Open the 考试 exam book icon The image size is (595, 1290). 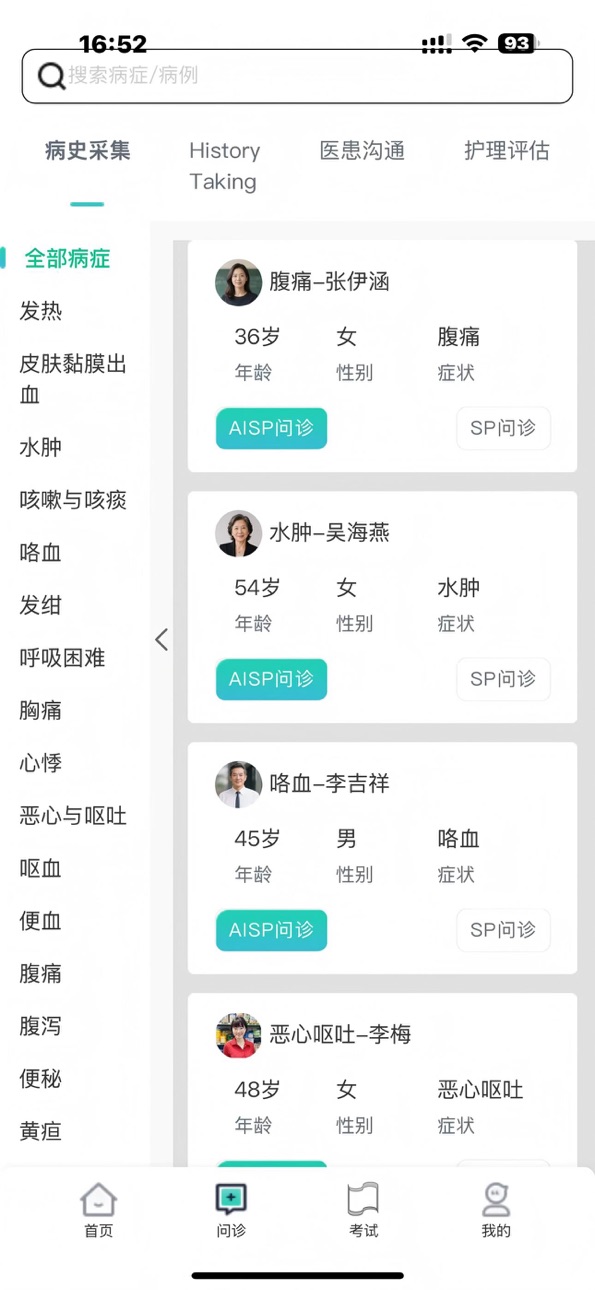coord(363,1199)
